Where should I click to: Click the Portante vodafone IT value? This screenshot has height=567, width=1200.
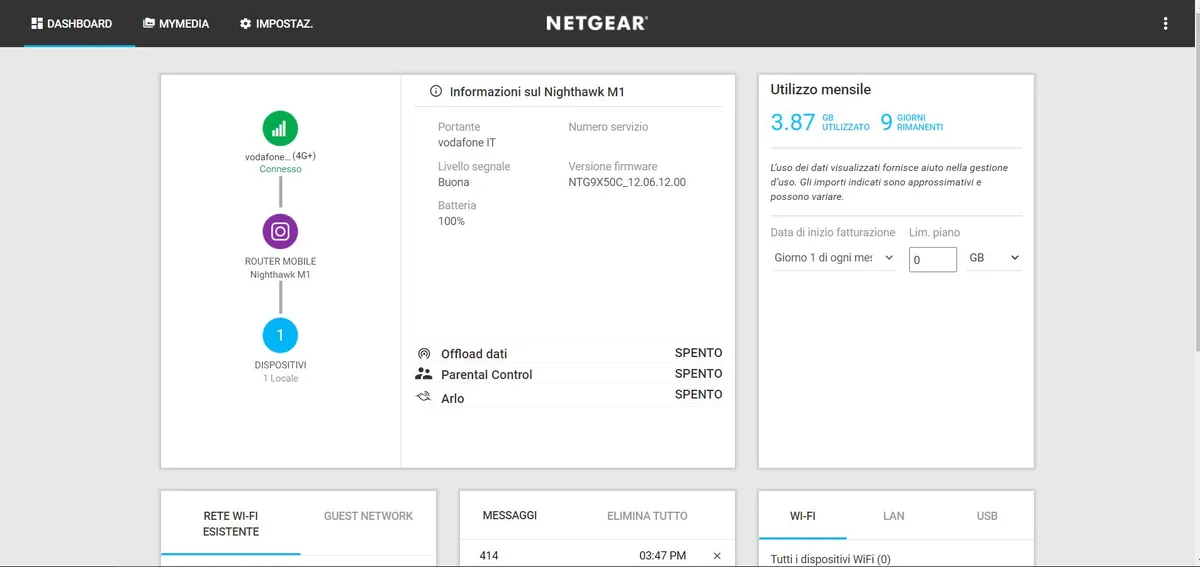click(467, 143)
